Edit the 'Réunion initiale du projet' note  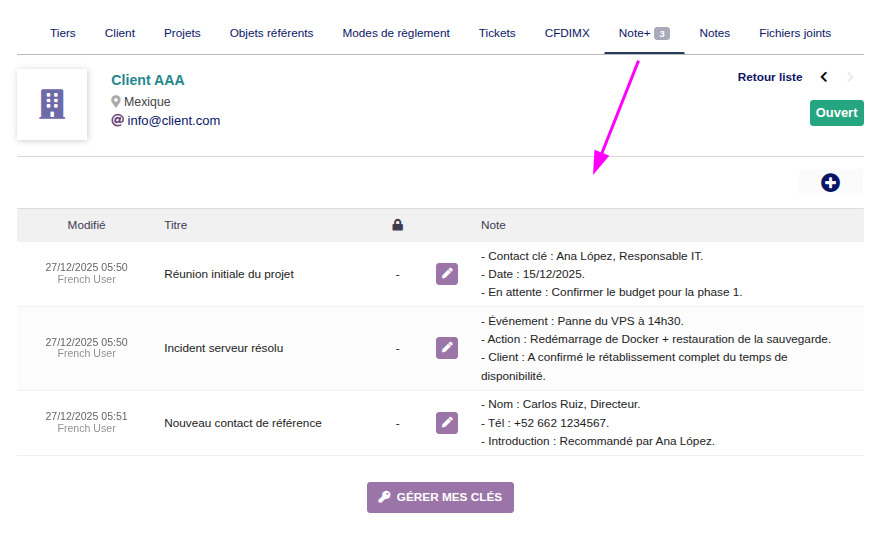[x=447, y=274]
